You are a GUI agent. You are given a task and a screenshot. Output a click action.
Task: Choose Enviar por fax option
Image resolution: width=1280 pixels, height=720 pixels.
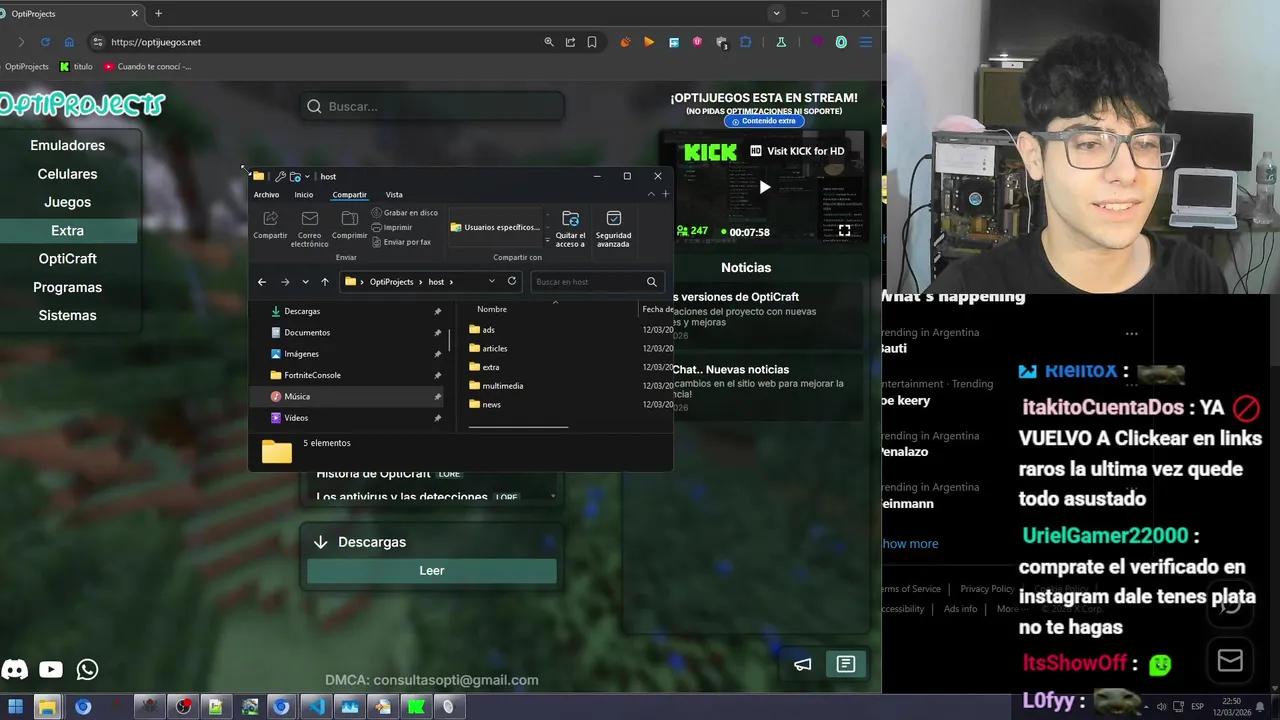401,242
